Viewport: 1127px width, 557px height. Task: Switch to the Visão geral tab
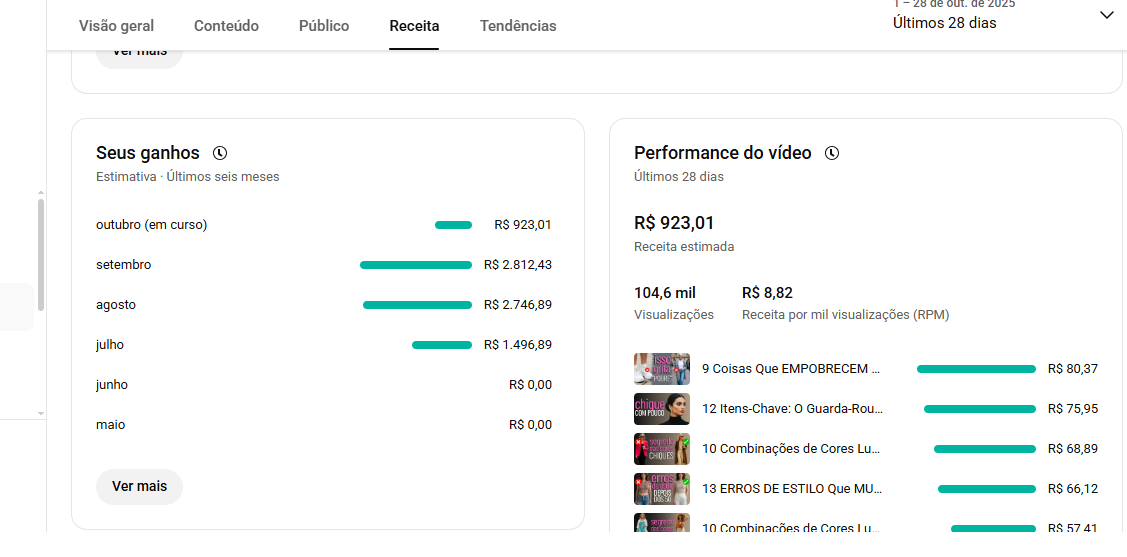pyautogui.click(x=116, y=26)
